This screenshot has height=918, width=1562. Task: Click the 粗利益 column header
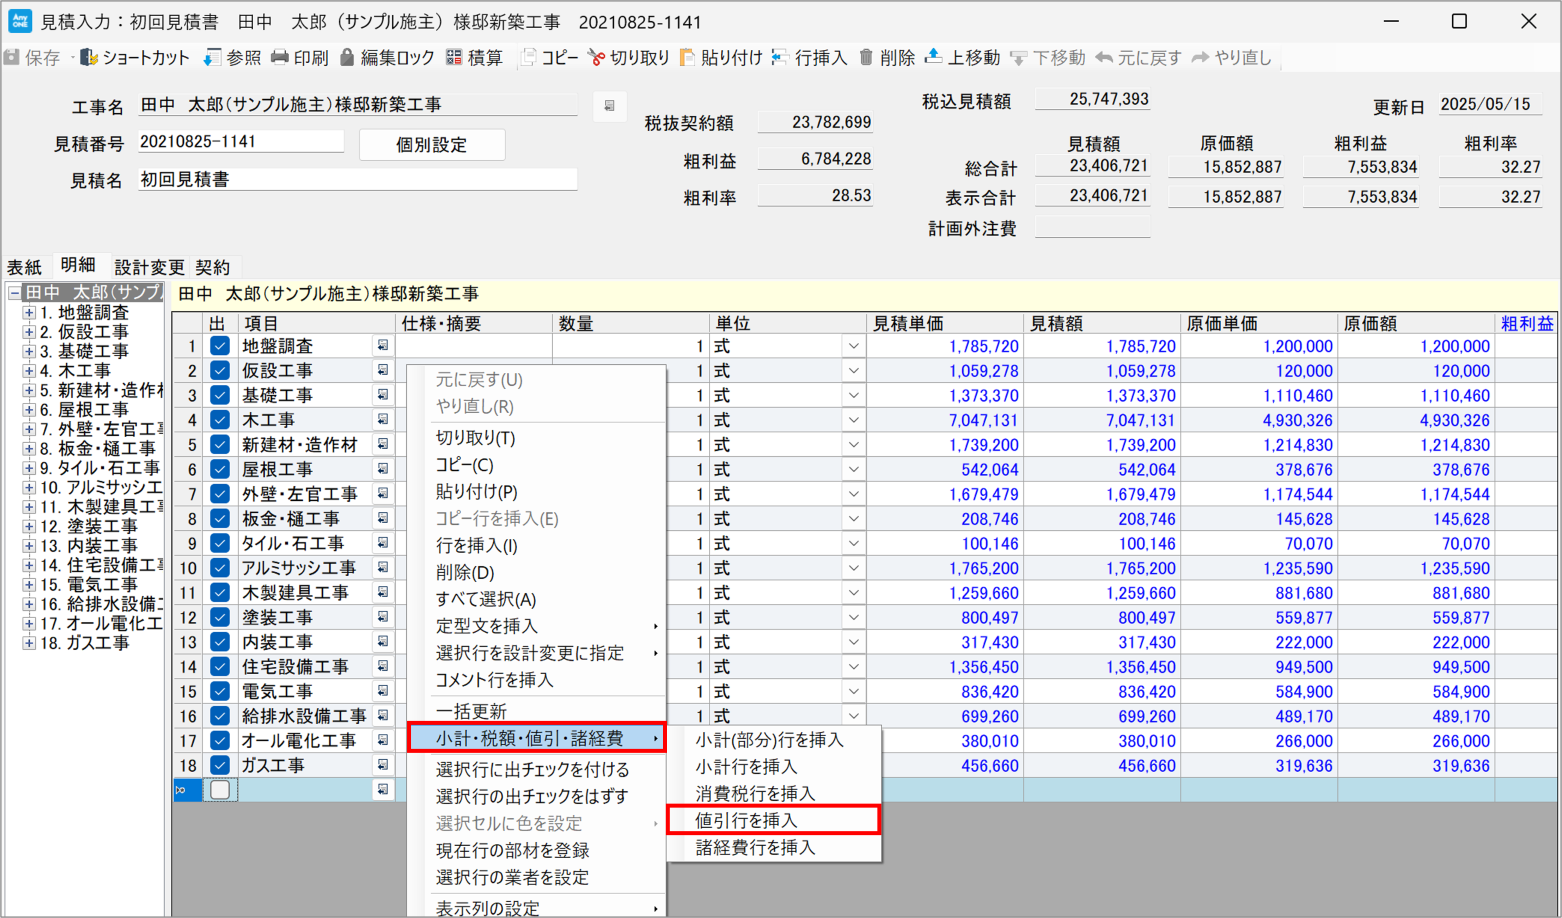point(1526,324)
